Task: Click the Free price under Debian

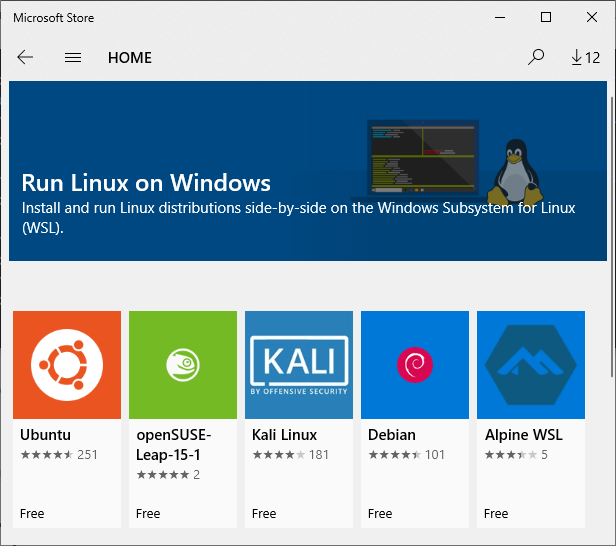Action: (380, 513)
